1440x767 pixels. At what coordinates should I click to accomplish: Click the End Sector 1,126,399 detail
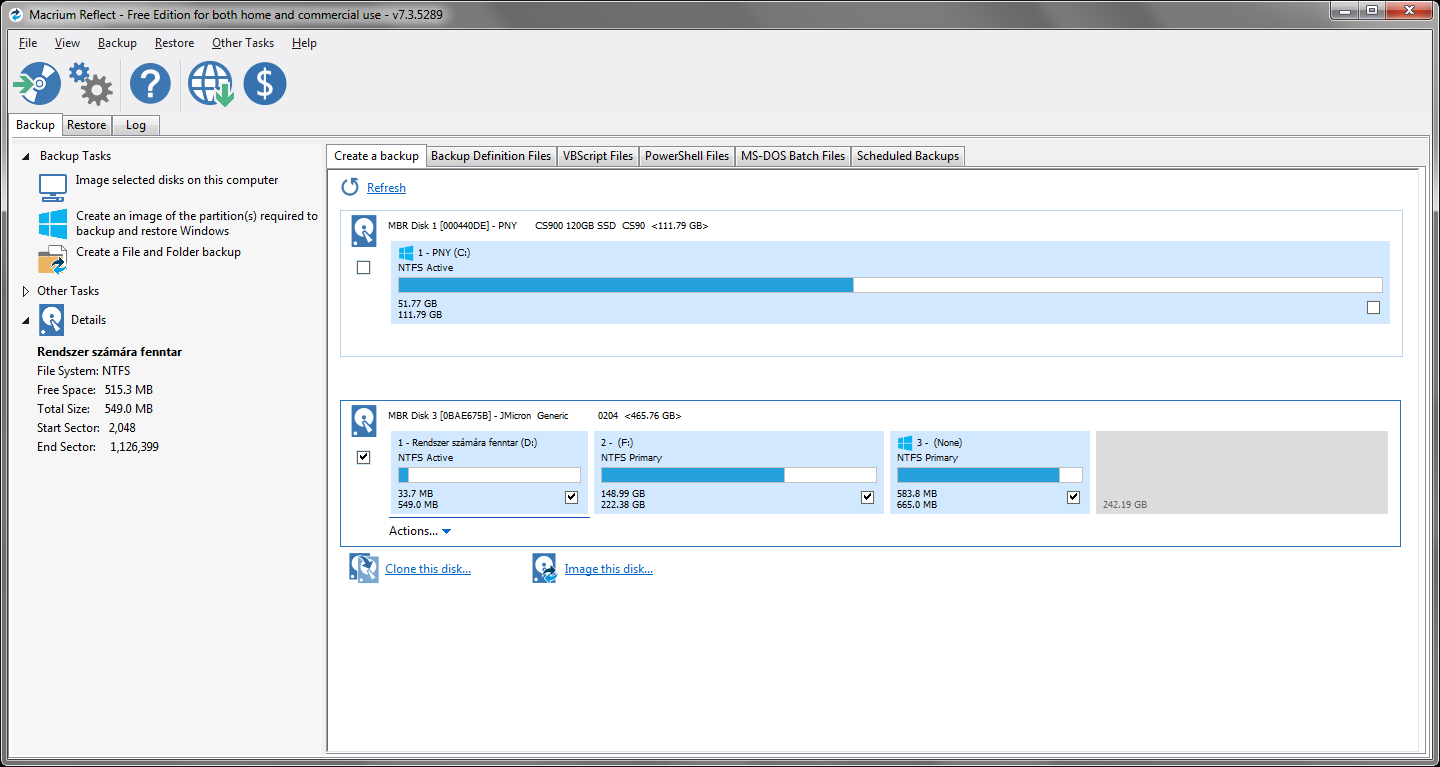coord(98,447)
